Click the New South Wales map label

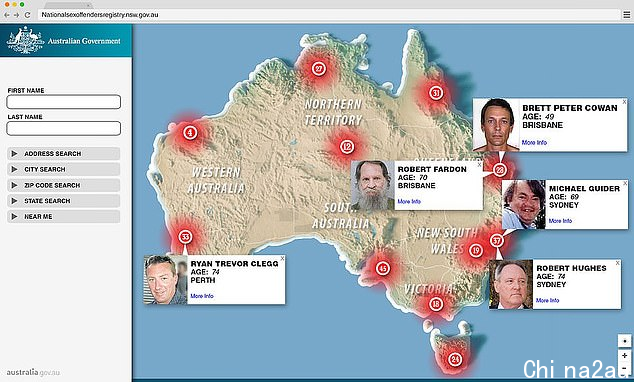click(447, 241)
